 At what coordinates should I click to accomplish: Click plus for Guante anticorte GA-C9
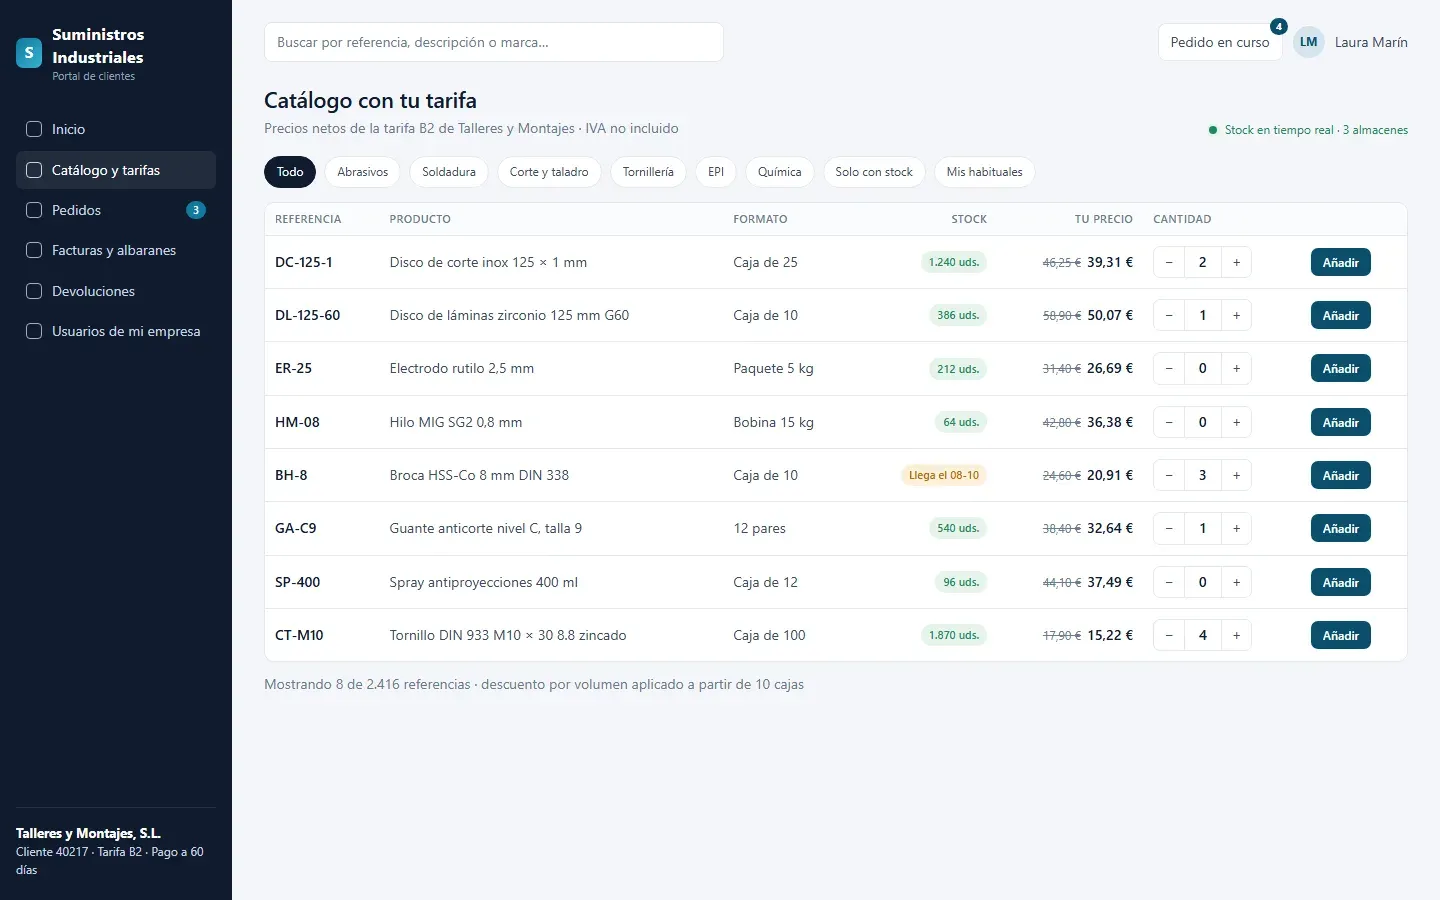click(1236, 529)
